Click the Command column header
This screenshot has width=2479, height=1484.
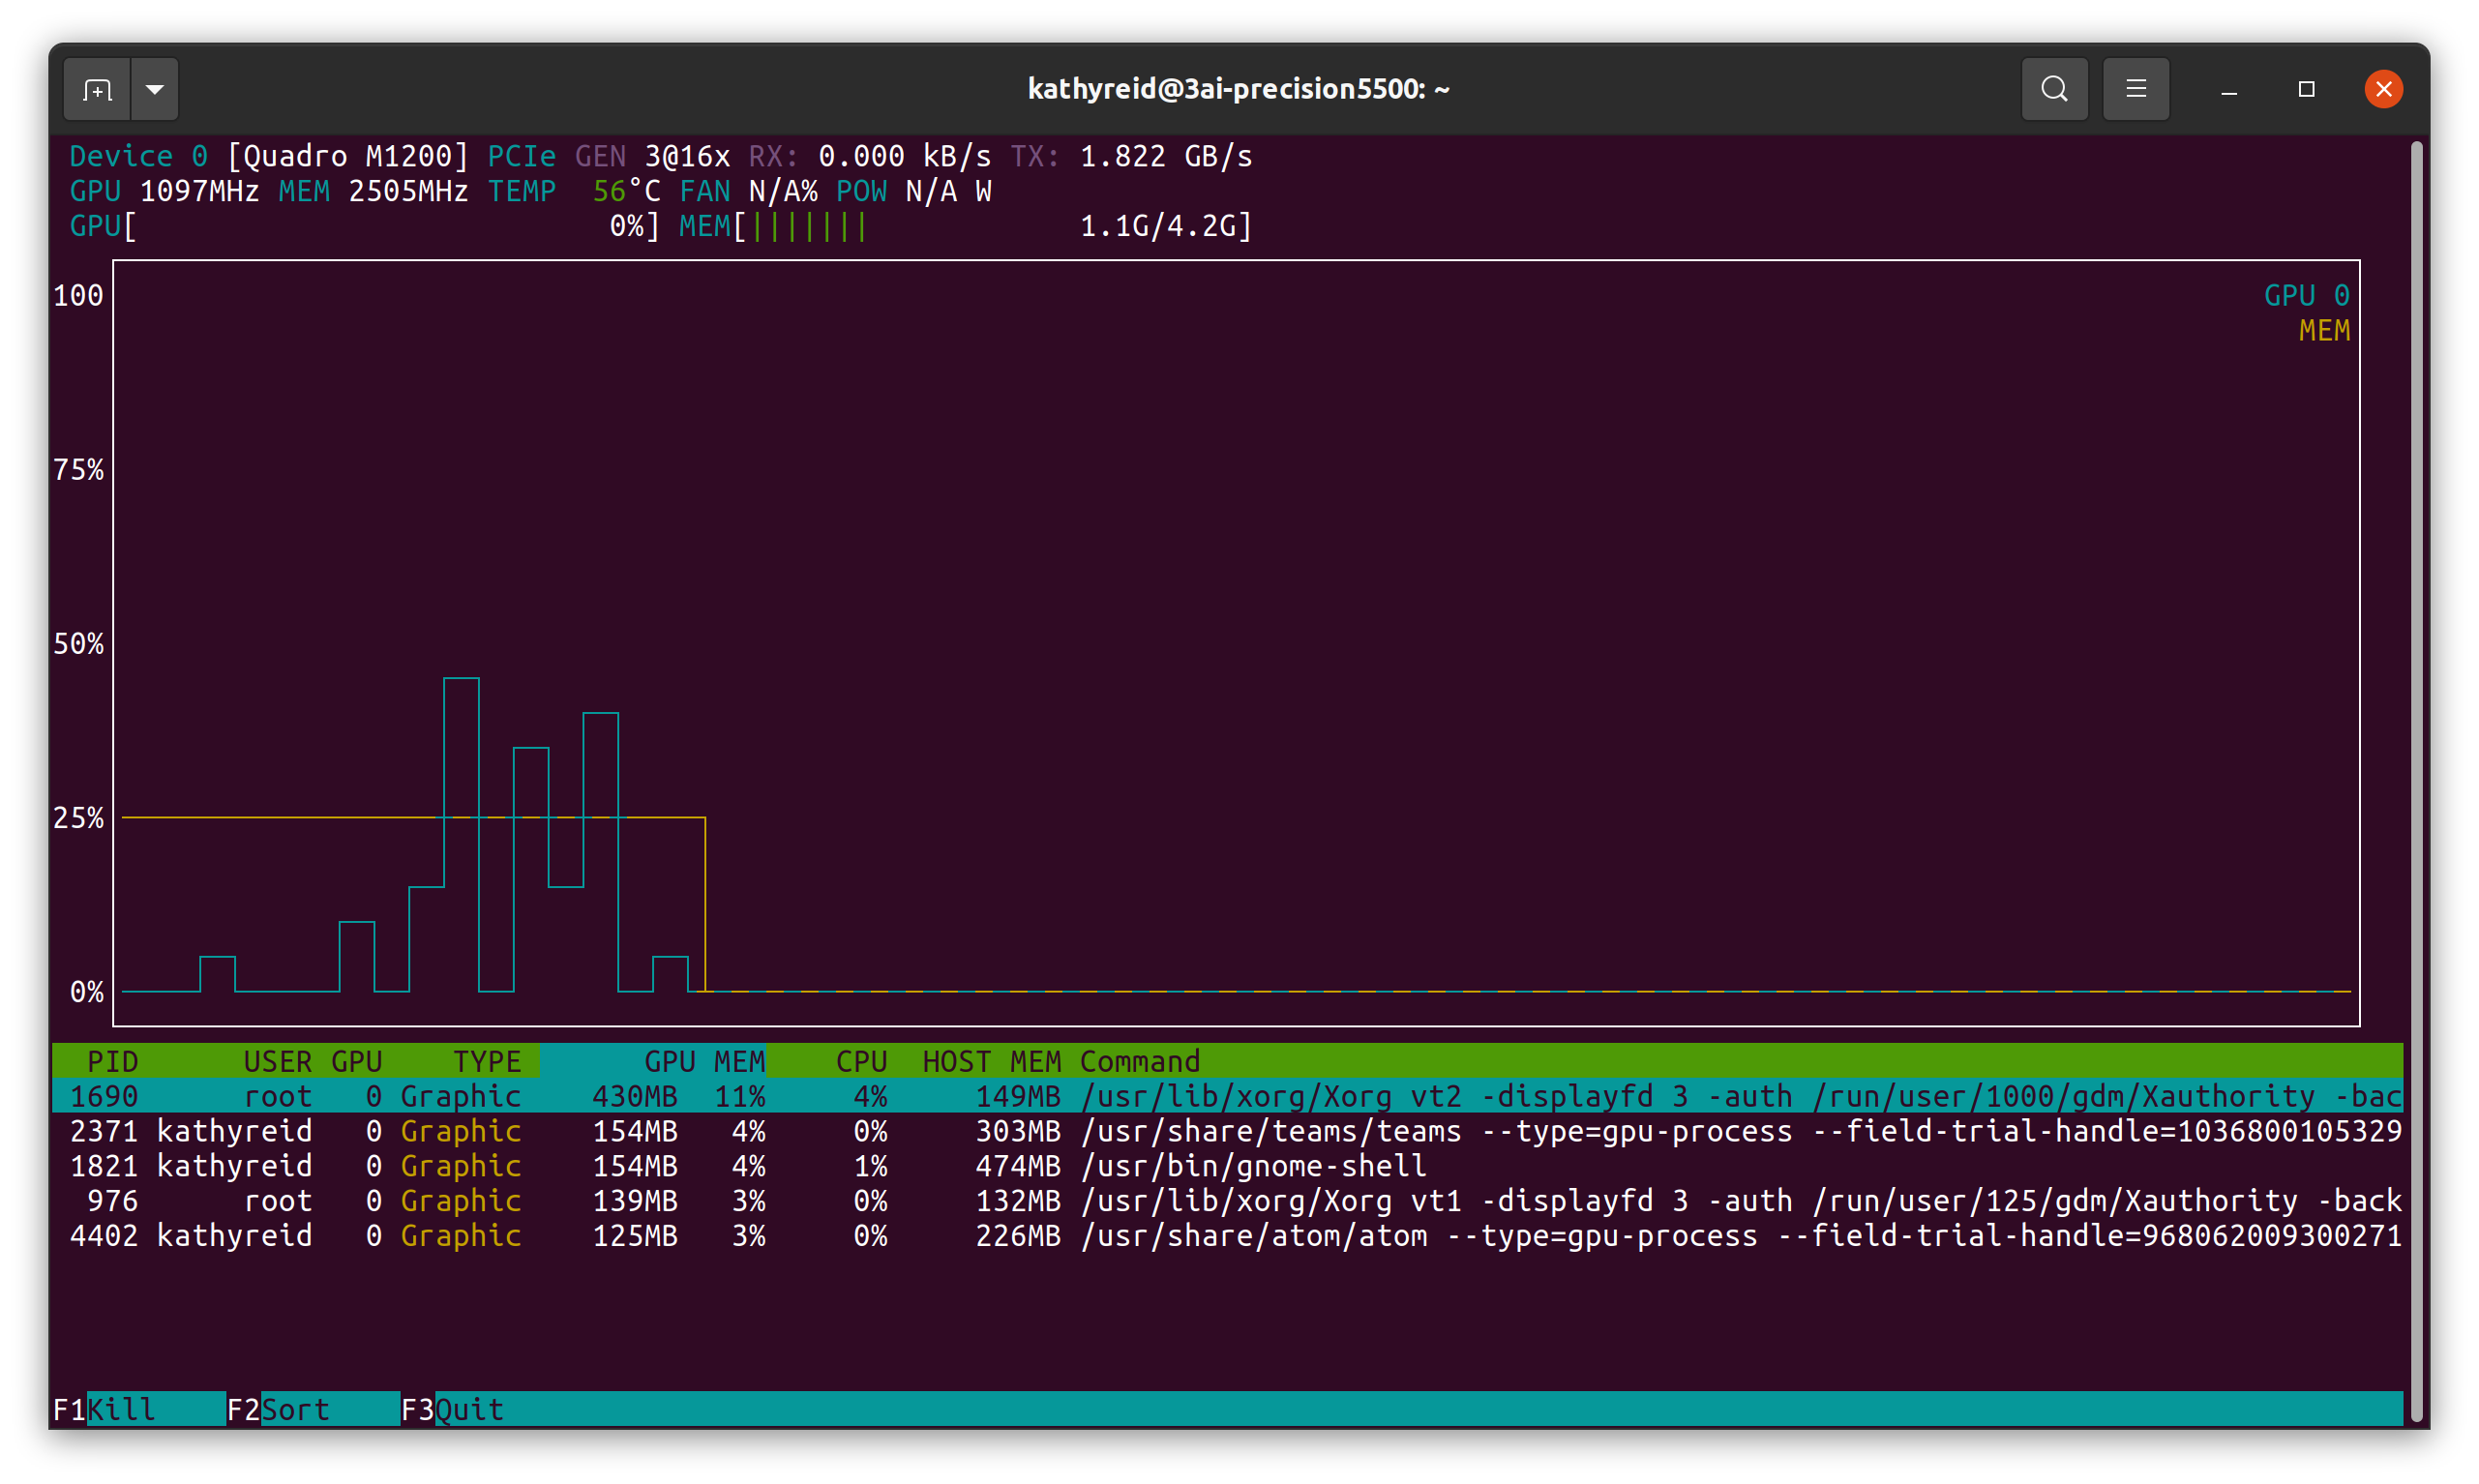(x=1139, y=1061)
